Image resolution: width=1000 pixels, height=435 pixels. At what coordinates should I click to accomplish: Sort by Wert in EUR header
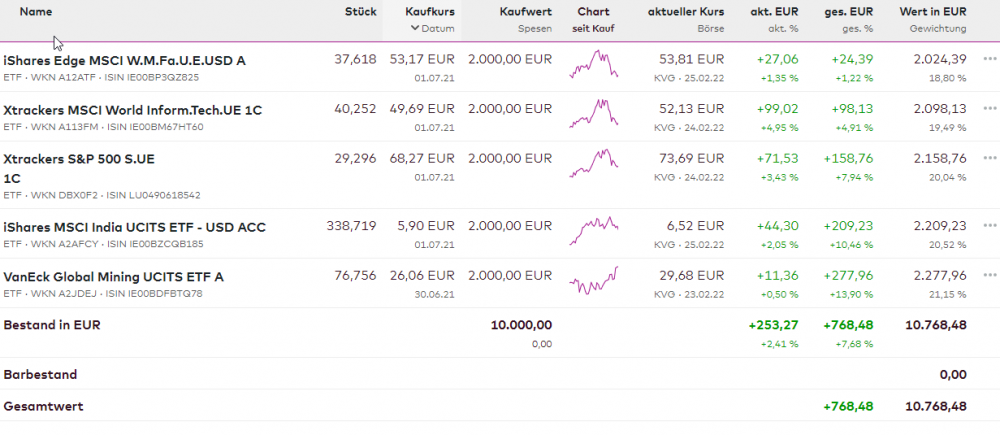[x=933, y=12]
